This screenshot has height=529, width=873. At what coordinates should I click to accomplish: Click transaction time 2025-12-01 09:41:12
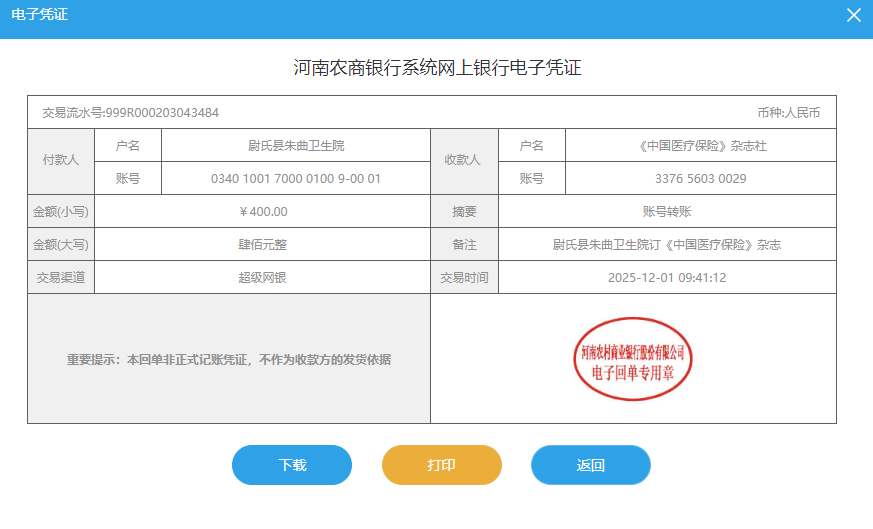pos(667,278)
